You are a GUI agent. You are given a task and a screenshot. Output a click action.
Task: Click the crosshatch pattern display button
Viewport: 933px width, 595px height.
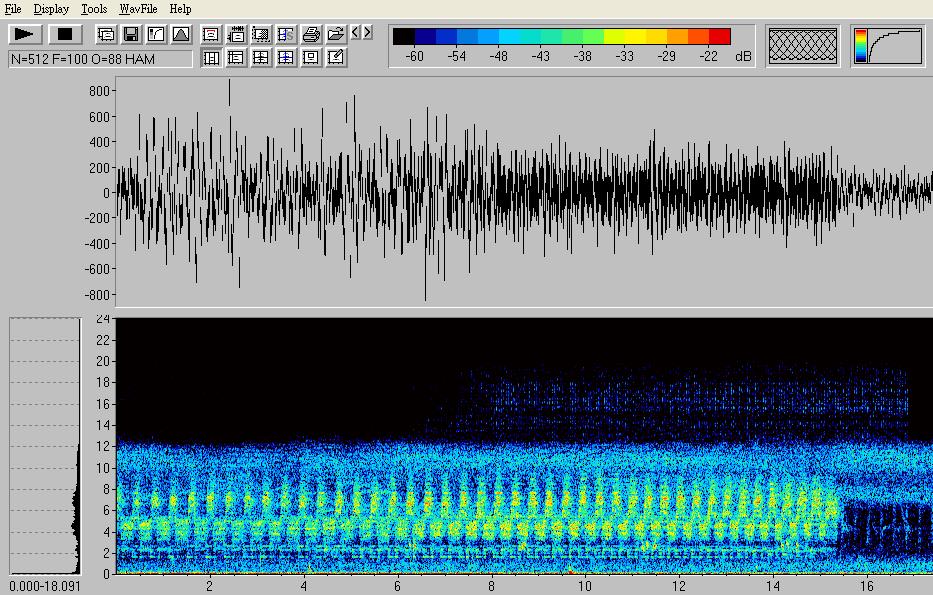click(803, 45)
